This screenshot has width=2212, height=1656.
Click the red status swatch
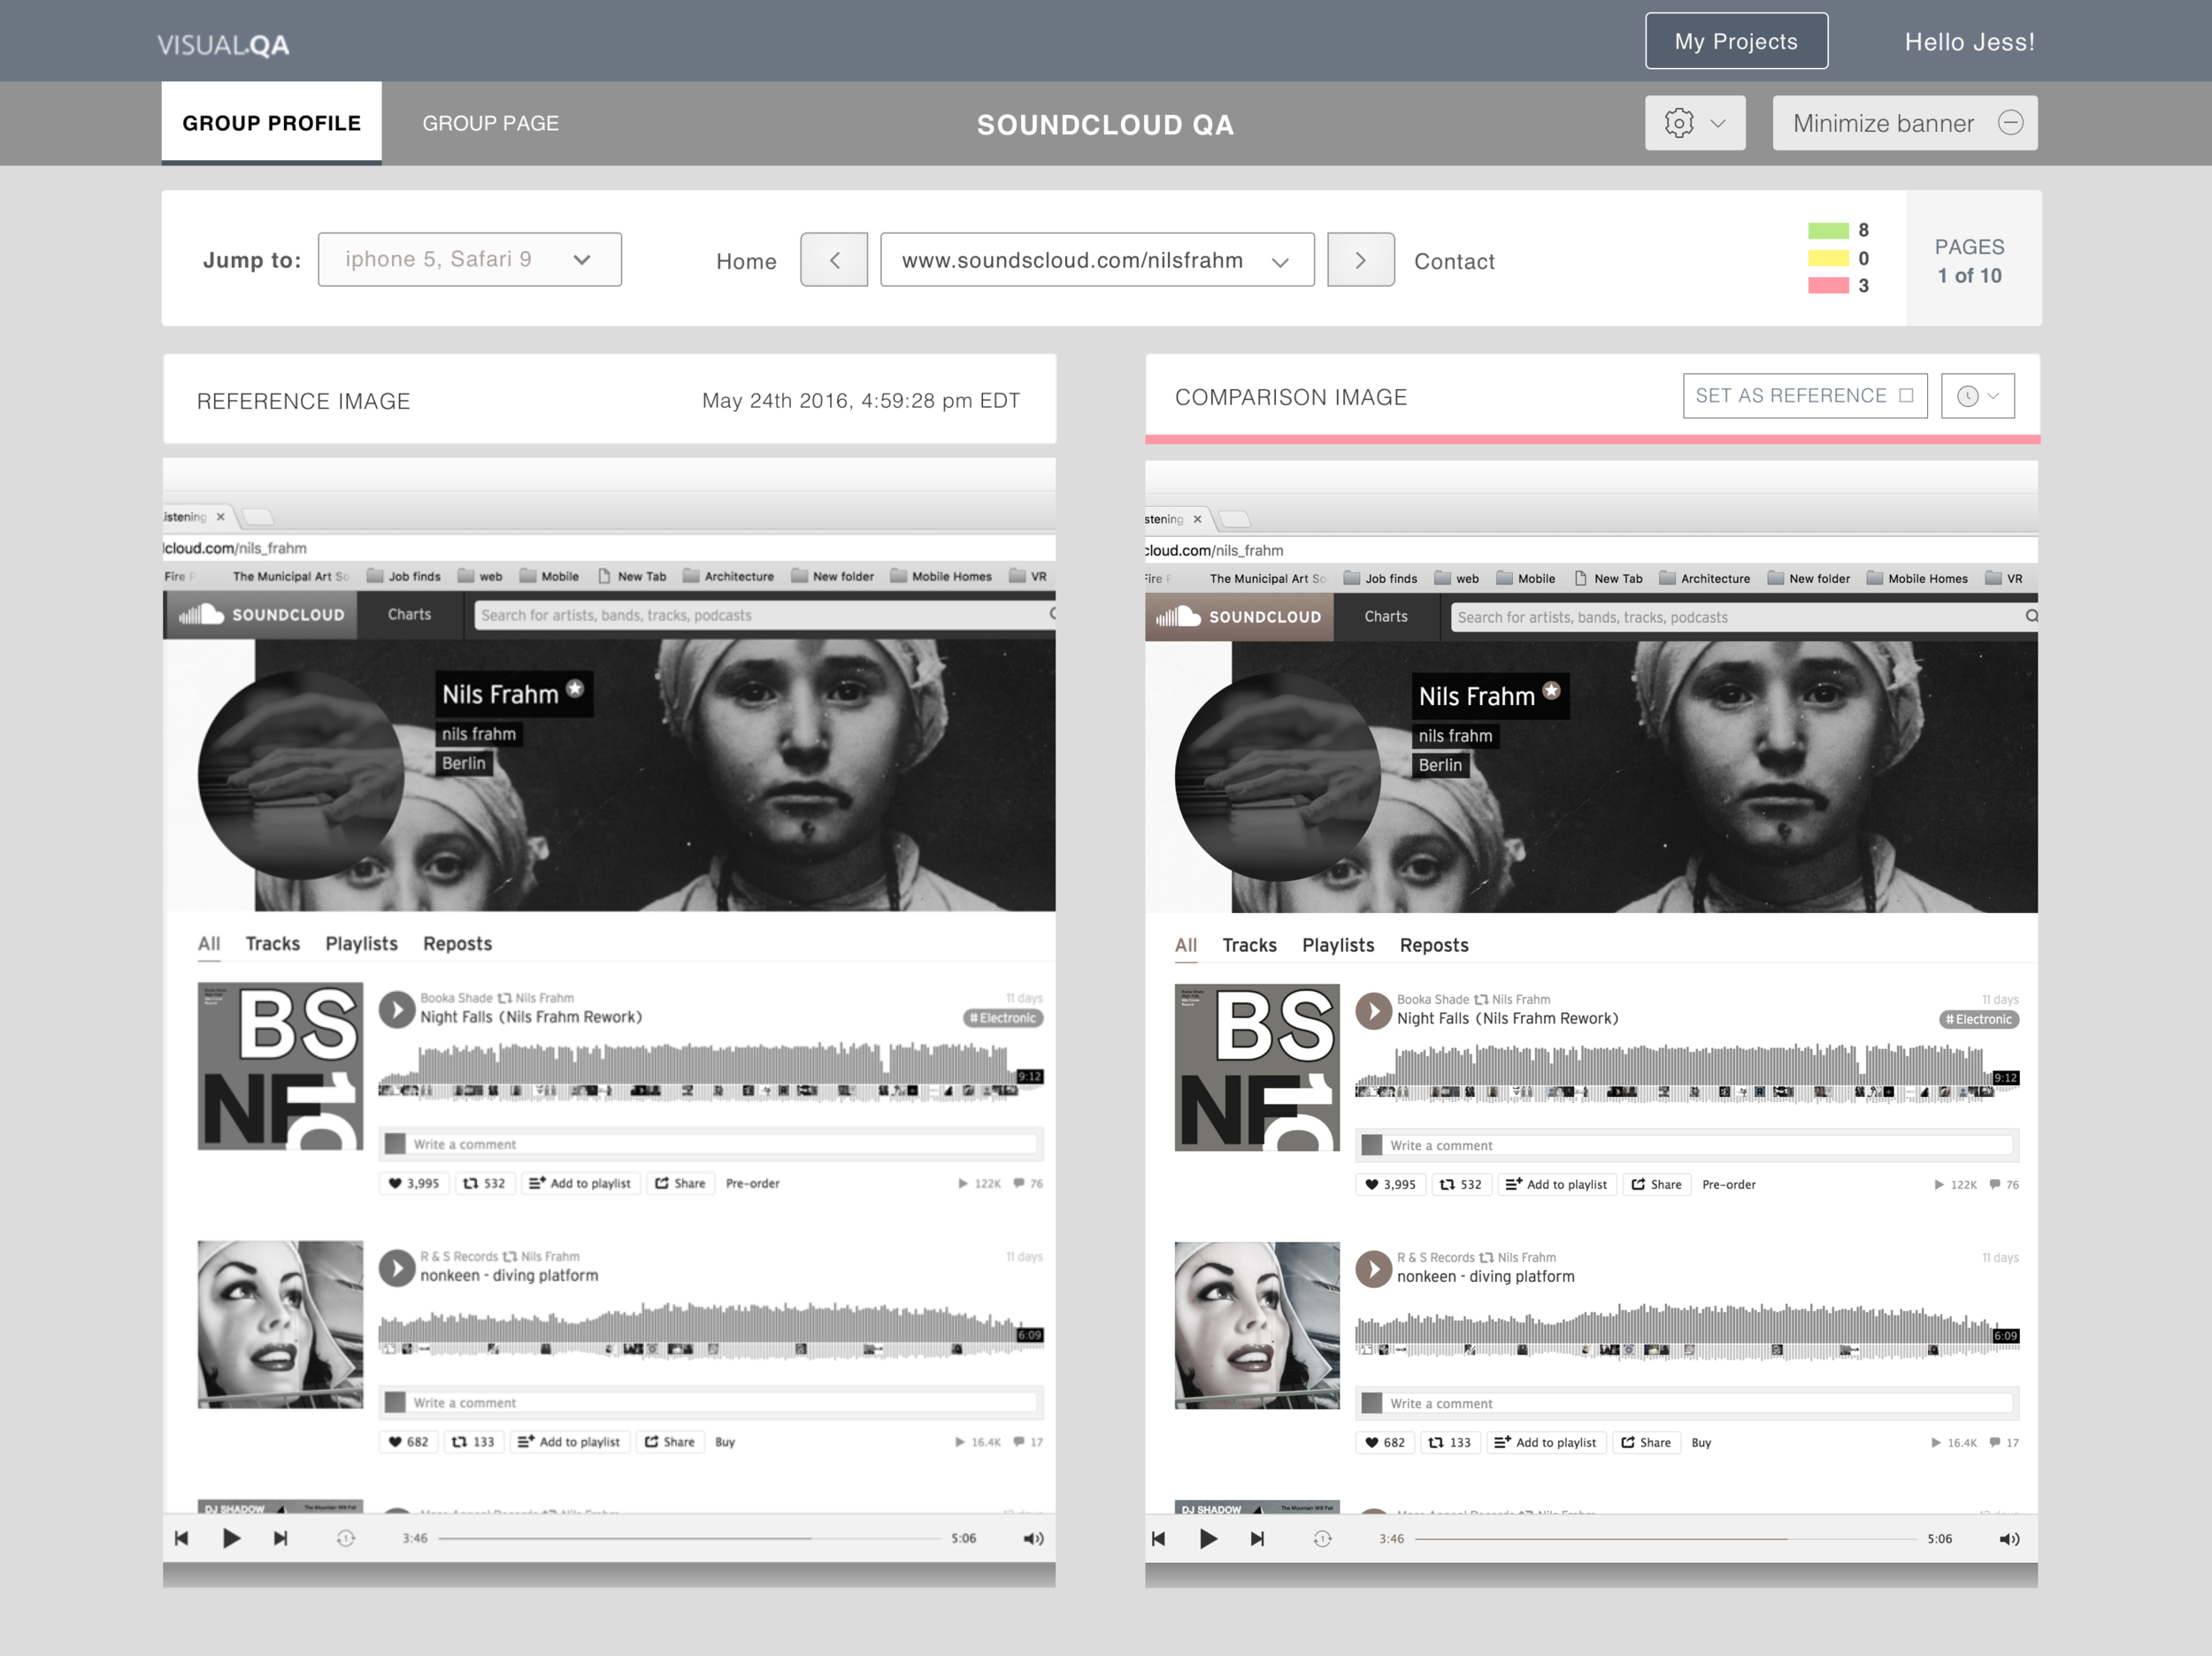click(1828, 286)
